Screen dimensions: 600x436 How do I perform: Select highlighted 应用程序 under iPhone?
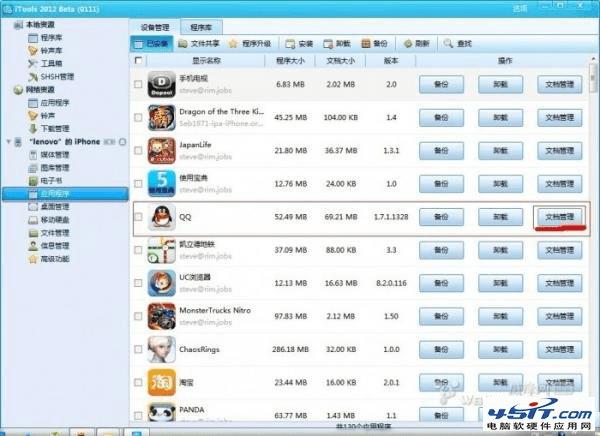point(65,194)
